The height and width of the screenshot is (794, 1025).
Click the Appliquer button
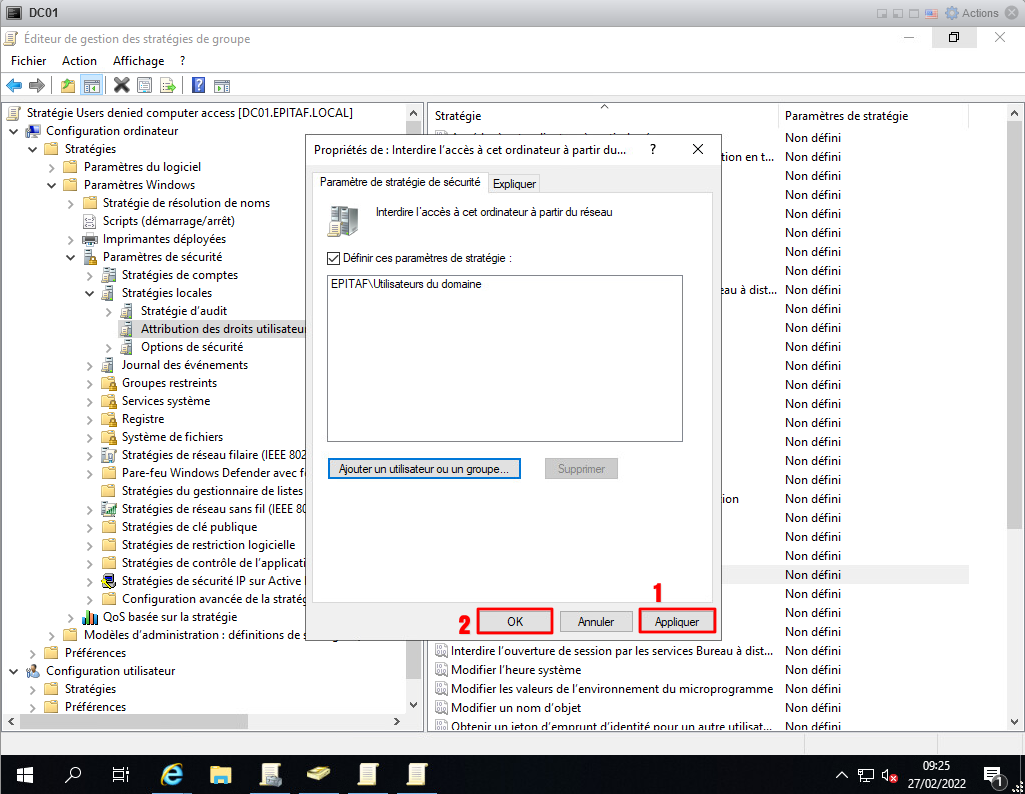coord(677,621)
